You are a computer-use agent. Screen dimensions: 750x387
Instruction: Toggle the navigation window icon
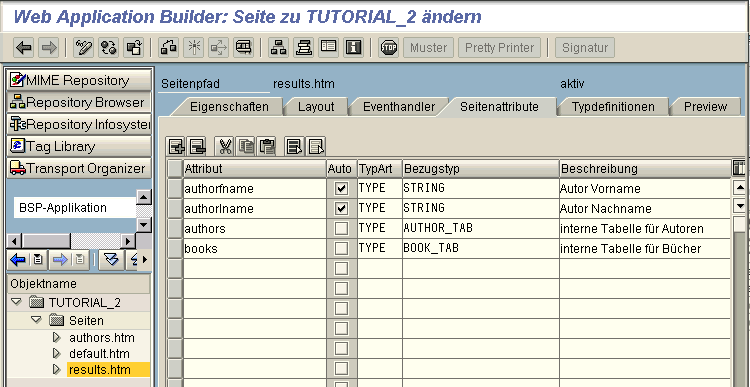(x=304, y=47)
